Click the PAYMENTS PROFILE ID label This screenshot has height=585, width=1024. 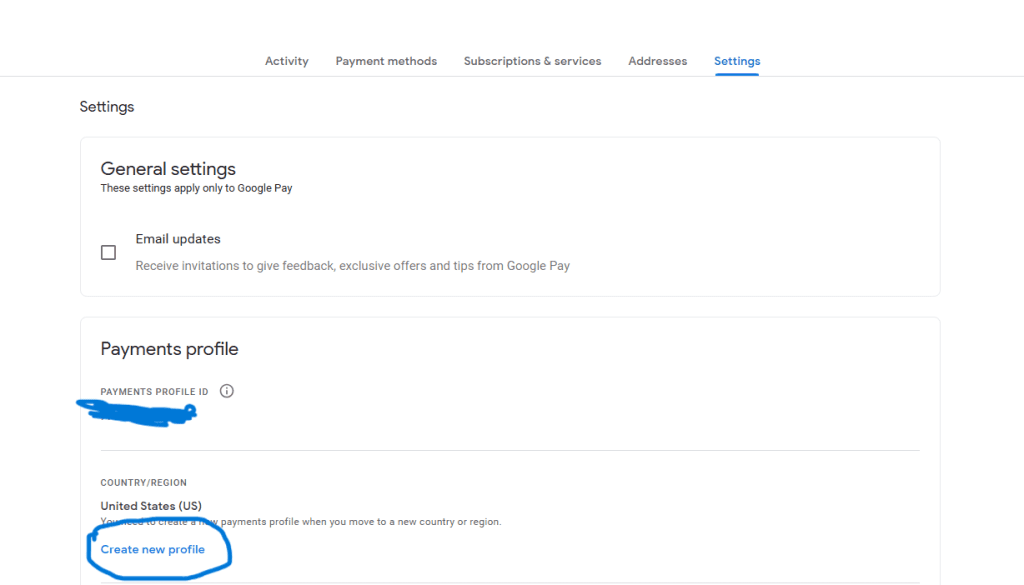pyautogui.click(x=154, y=392)
